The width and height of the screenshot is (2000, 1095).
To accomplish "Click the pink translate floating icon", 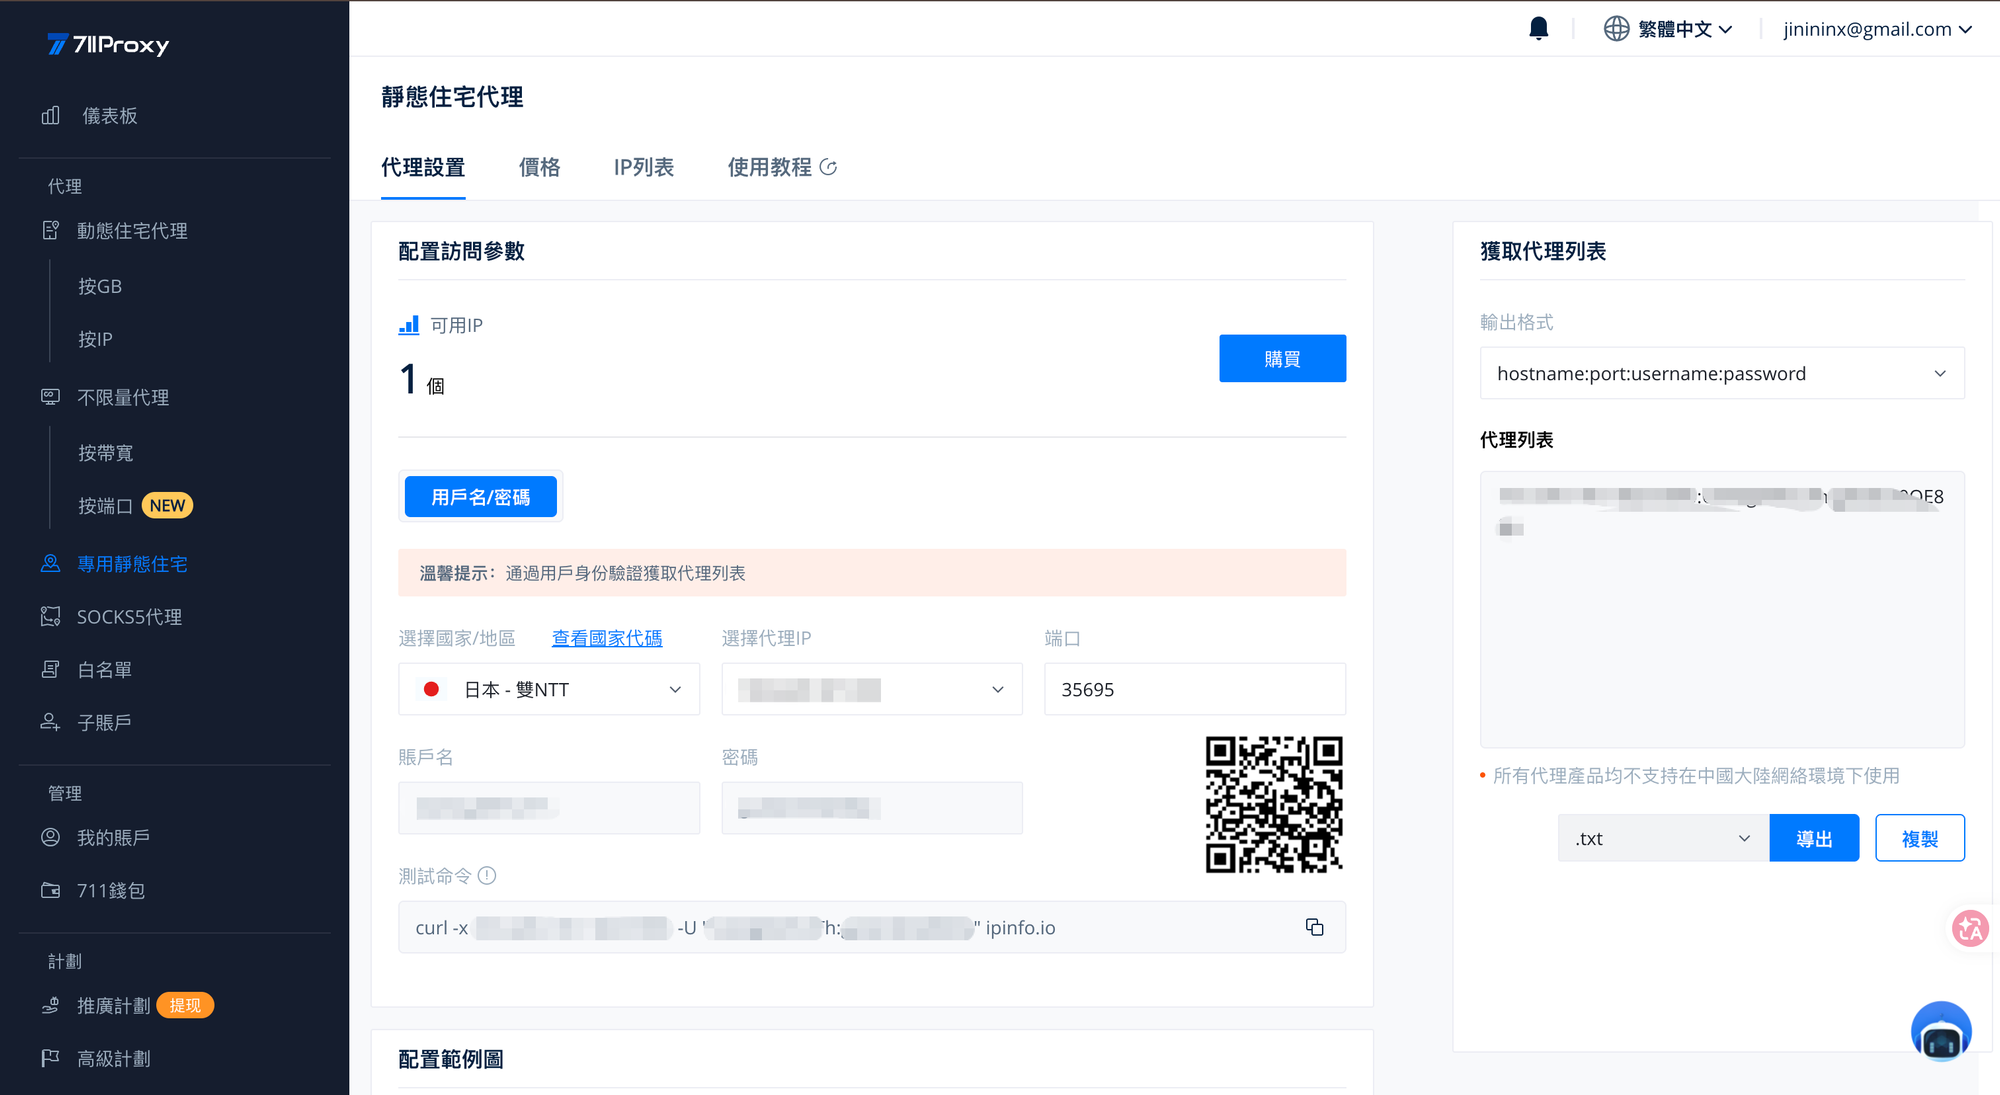I will (1970, 929).
